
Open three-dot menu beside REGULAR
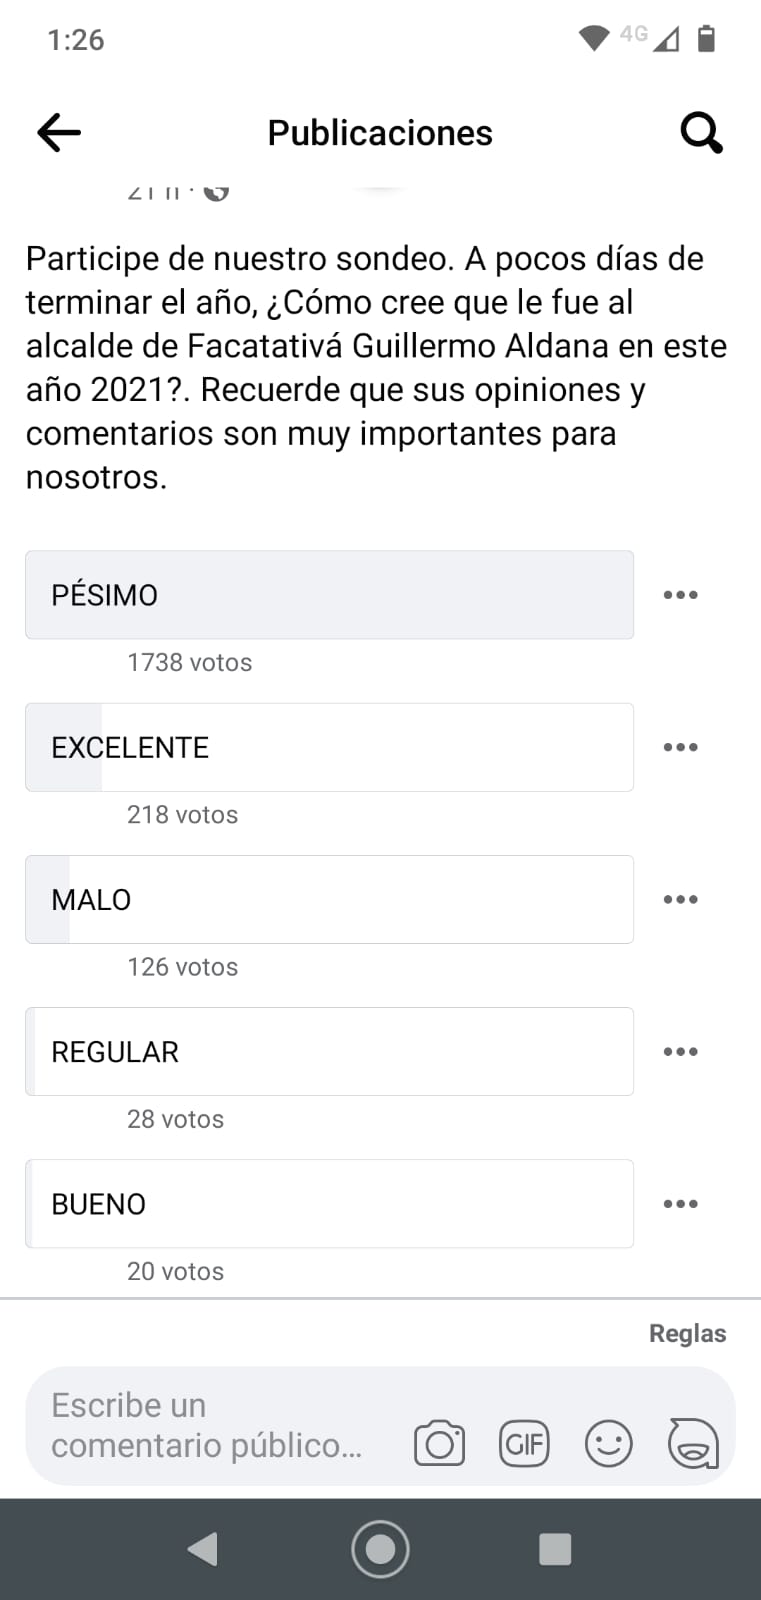coord(680,1051)
